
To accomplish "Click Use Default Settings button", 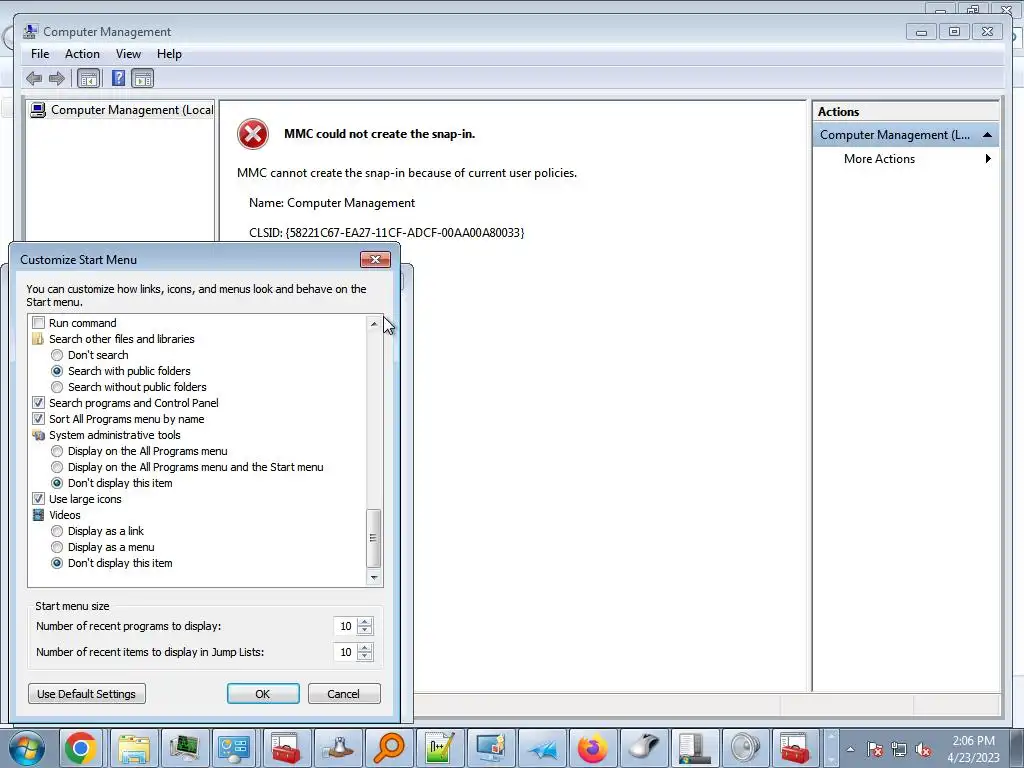I will click(87, 694).
